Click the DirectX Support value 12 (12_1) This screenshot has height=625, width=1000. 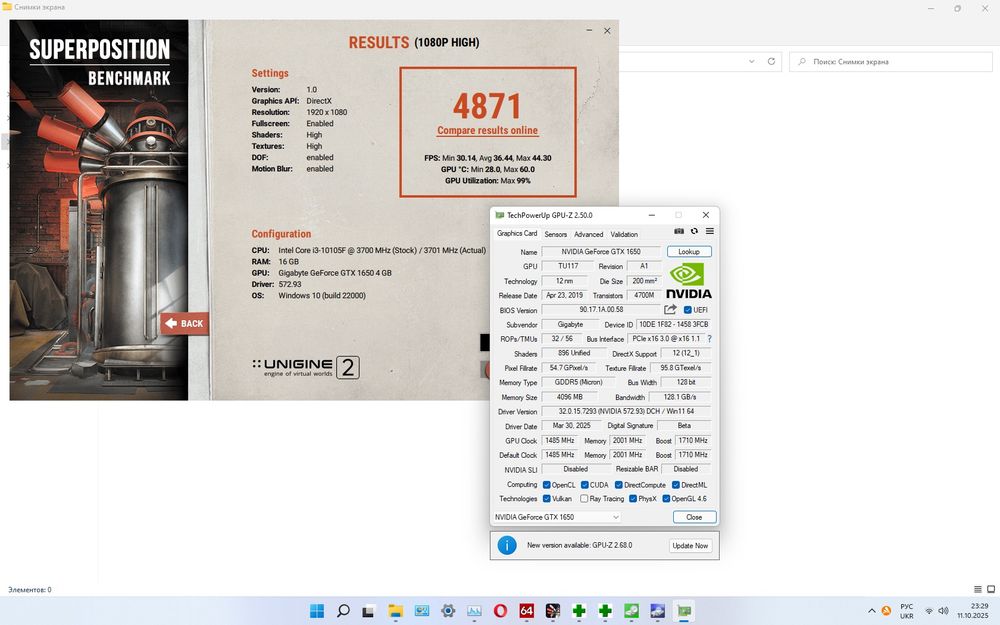point(686,353)
